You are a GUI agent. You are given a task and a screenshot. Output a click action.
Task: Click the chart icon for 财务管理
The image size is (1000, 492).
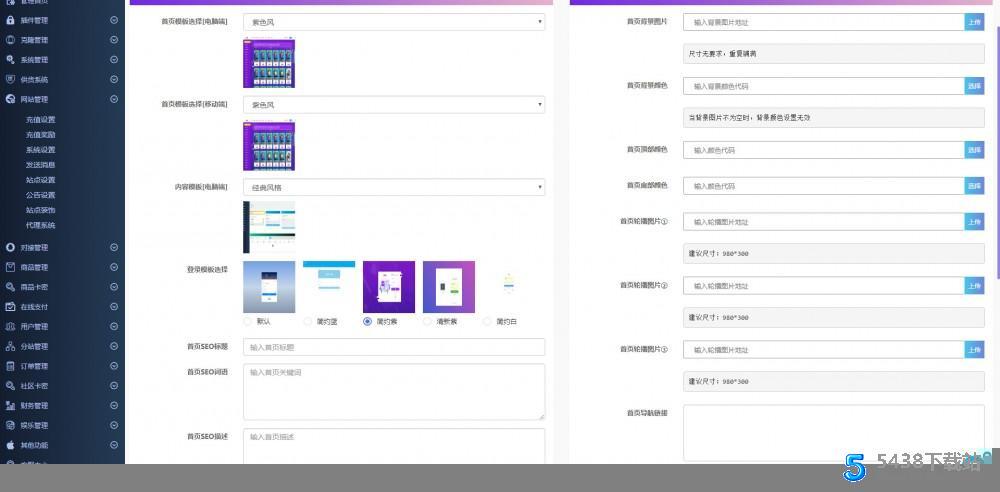tap(10, 406)
